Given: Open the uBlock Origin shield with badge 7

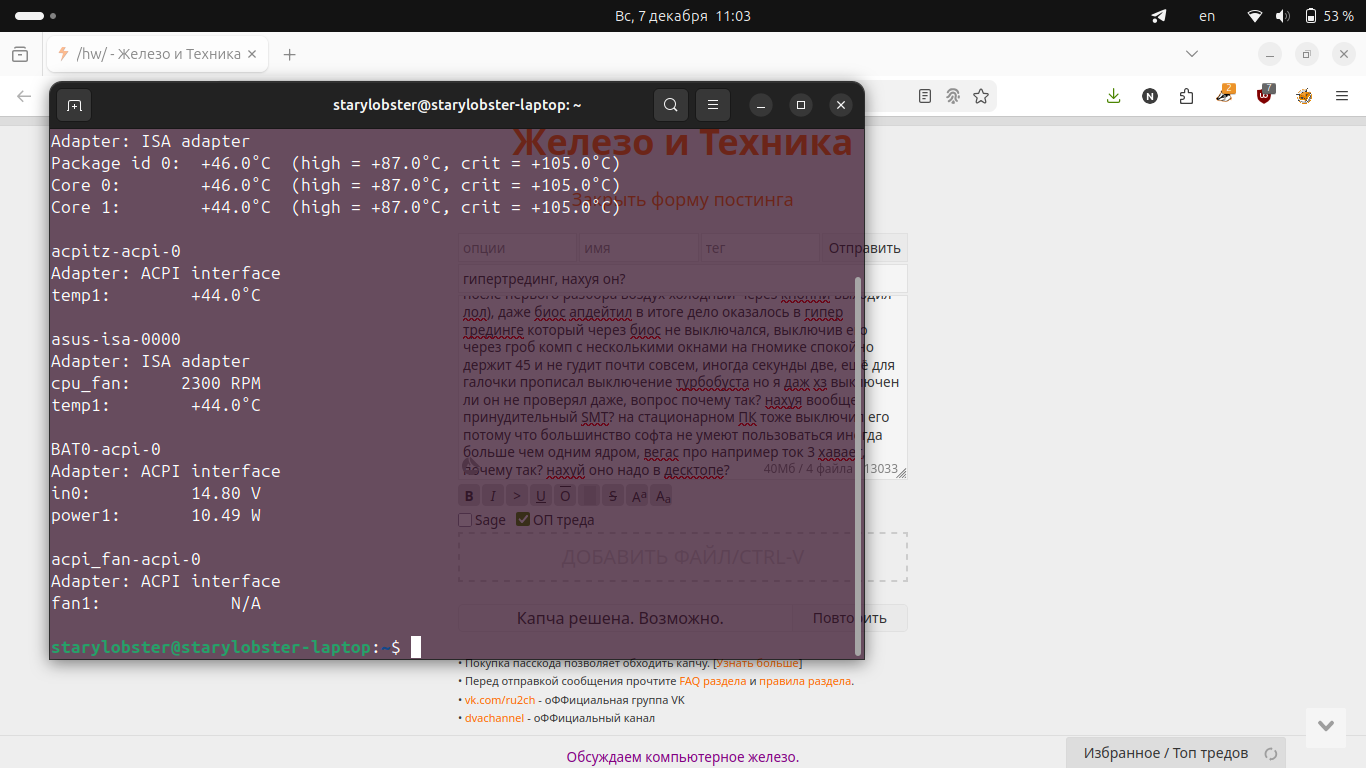Looking at the screenshot, I should pyautogui.click(x=1265, y=95).
